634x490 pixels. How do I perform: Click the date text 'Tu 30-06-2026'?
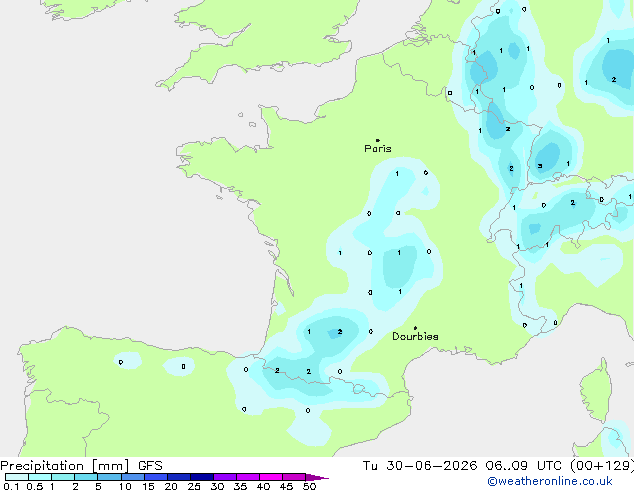pyautogui.click(x=420, y=466)
